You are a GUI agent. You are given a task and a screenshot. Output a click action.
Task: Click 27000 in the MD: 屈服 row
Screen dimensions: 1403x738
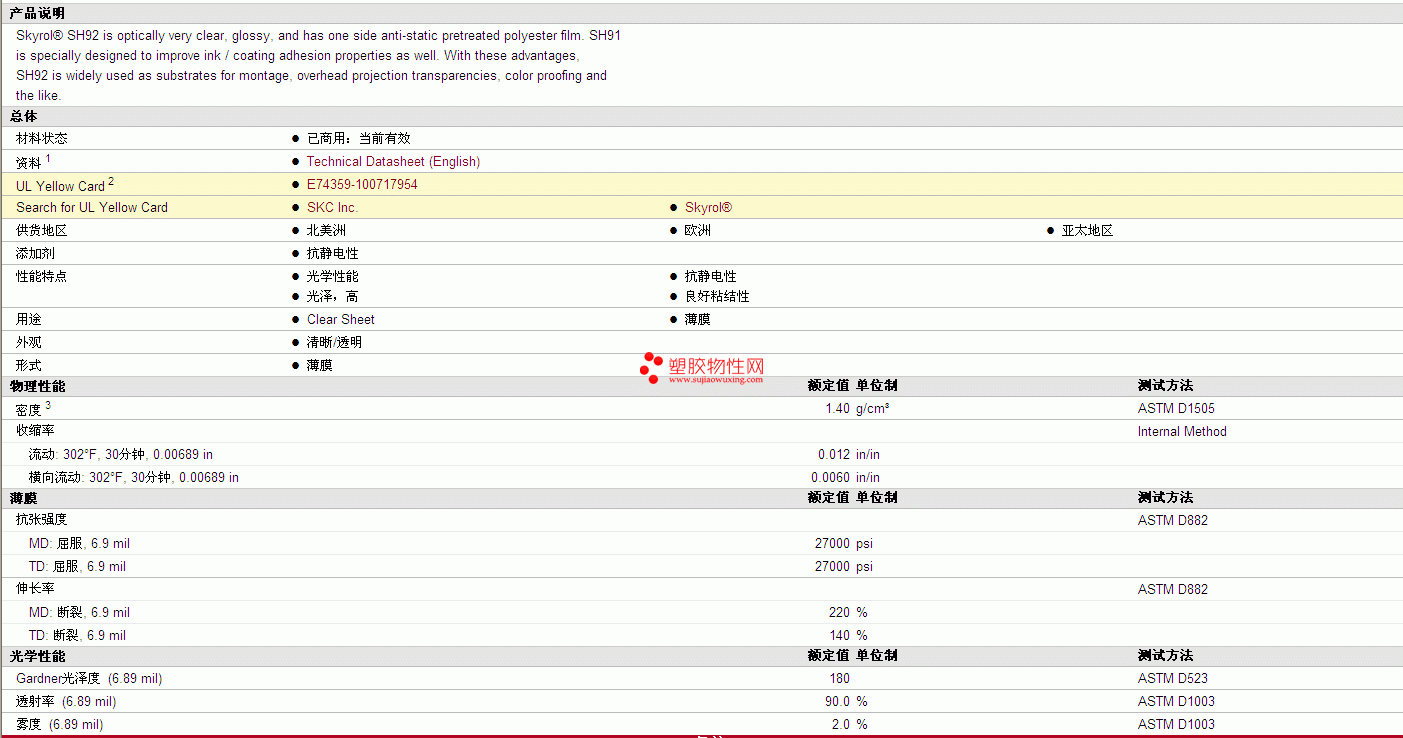[832, 543]
